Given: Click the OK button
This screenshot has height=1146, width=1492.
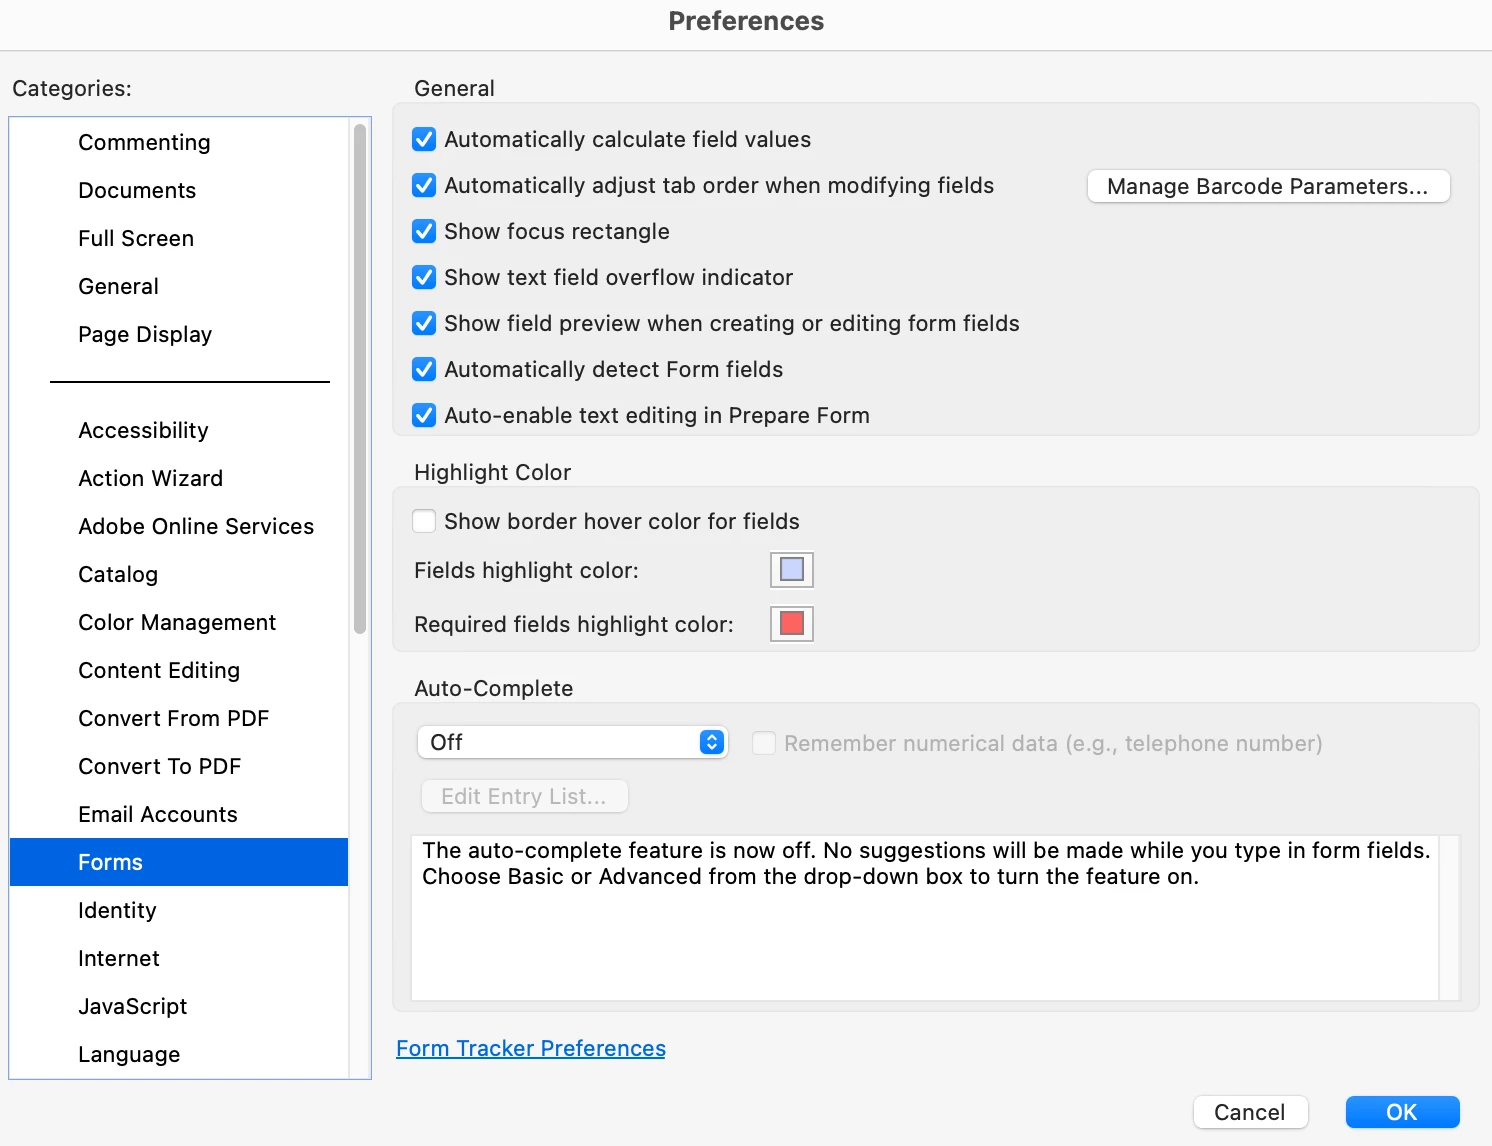Looking at the screenshot, I should coord(1402,1112).
